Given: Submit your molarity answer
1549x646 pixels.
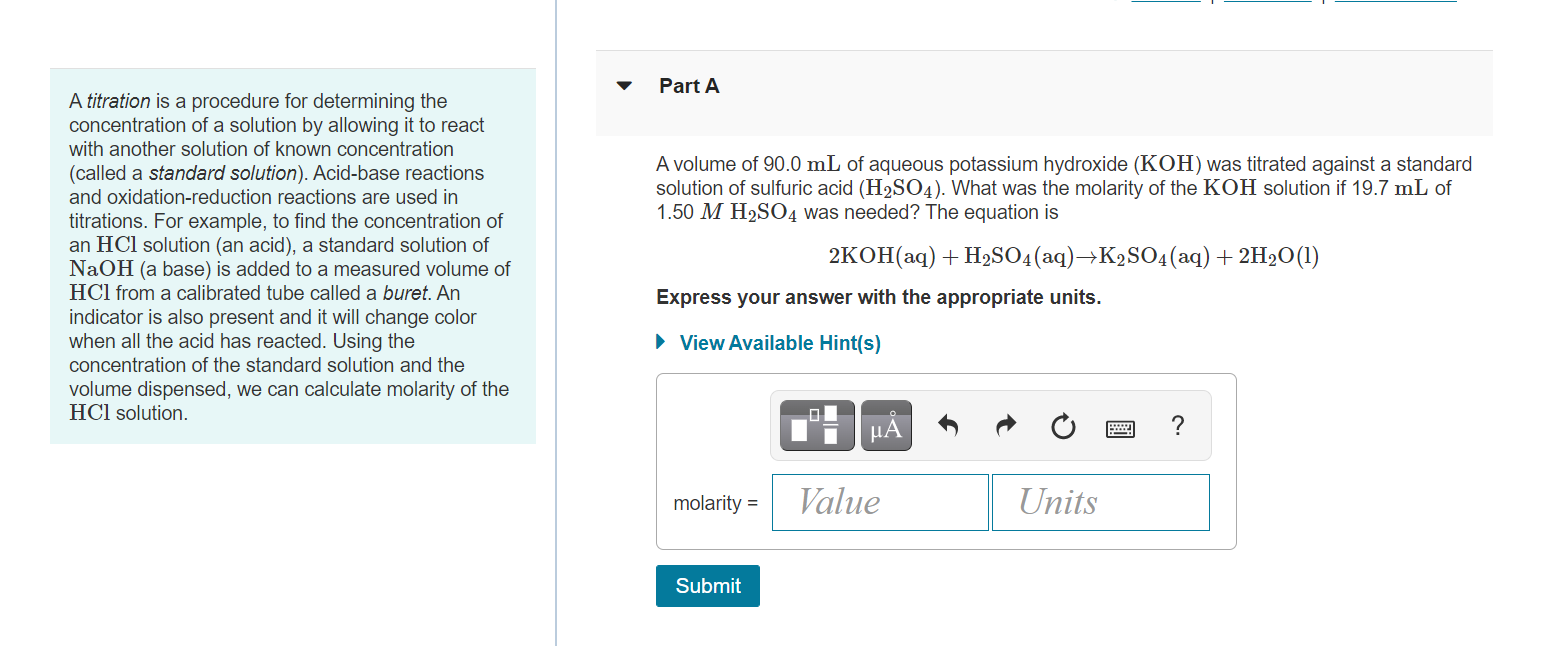Looking at the screenshot, I should click(x=707, y=586).
